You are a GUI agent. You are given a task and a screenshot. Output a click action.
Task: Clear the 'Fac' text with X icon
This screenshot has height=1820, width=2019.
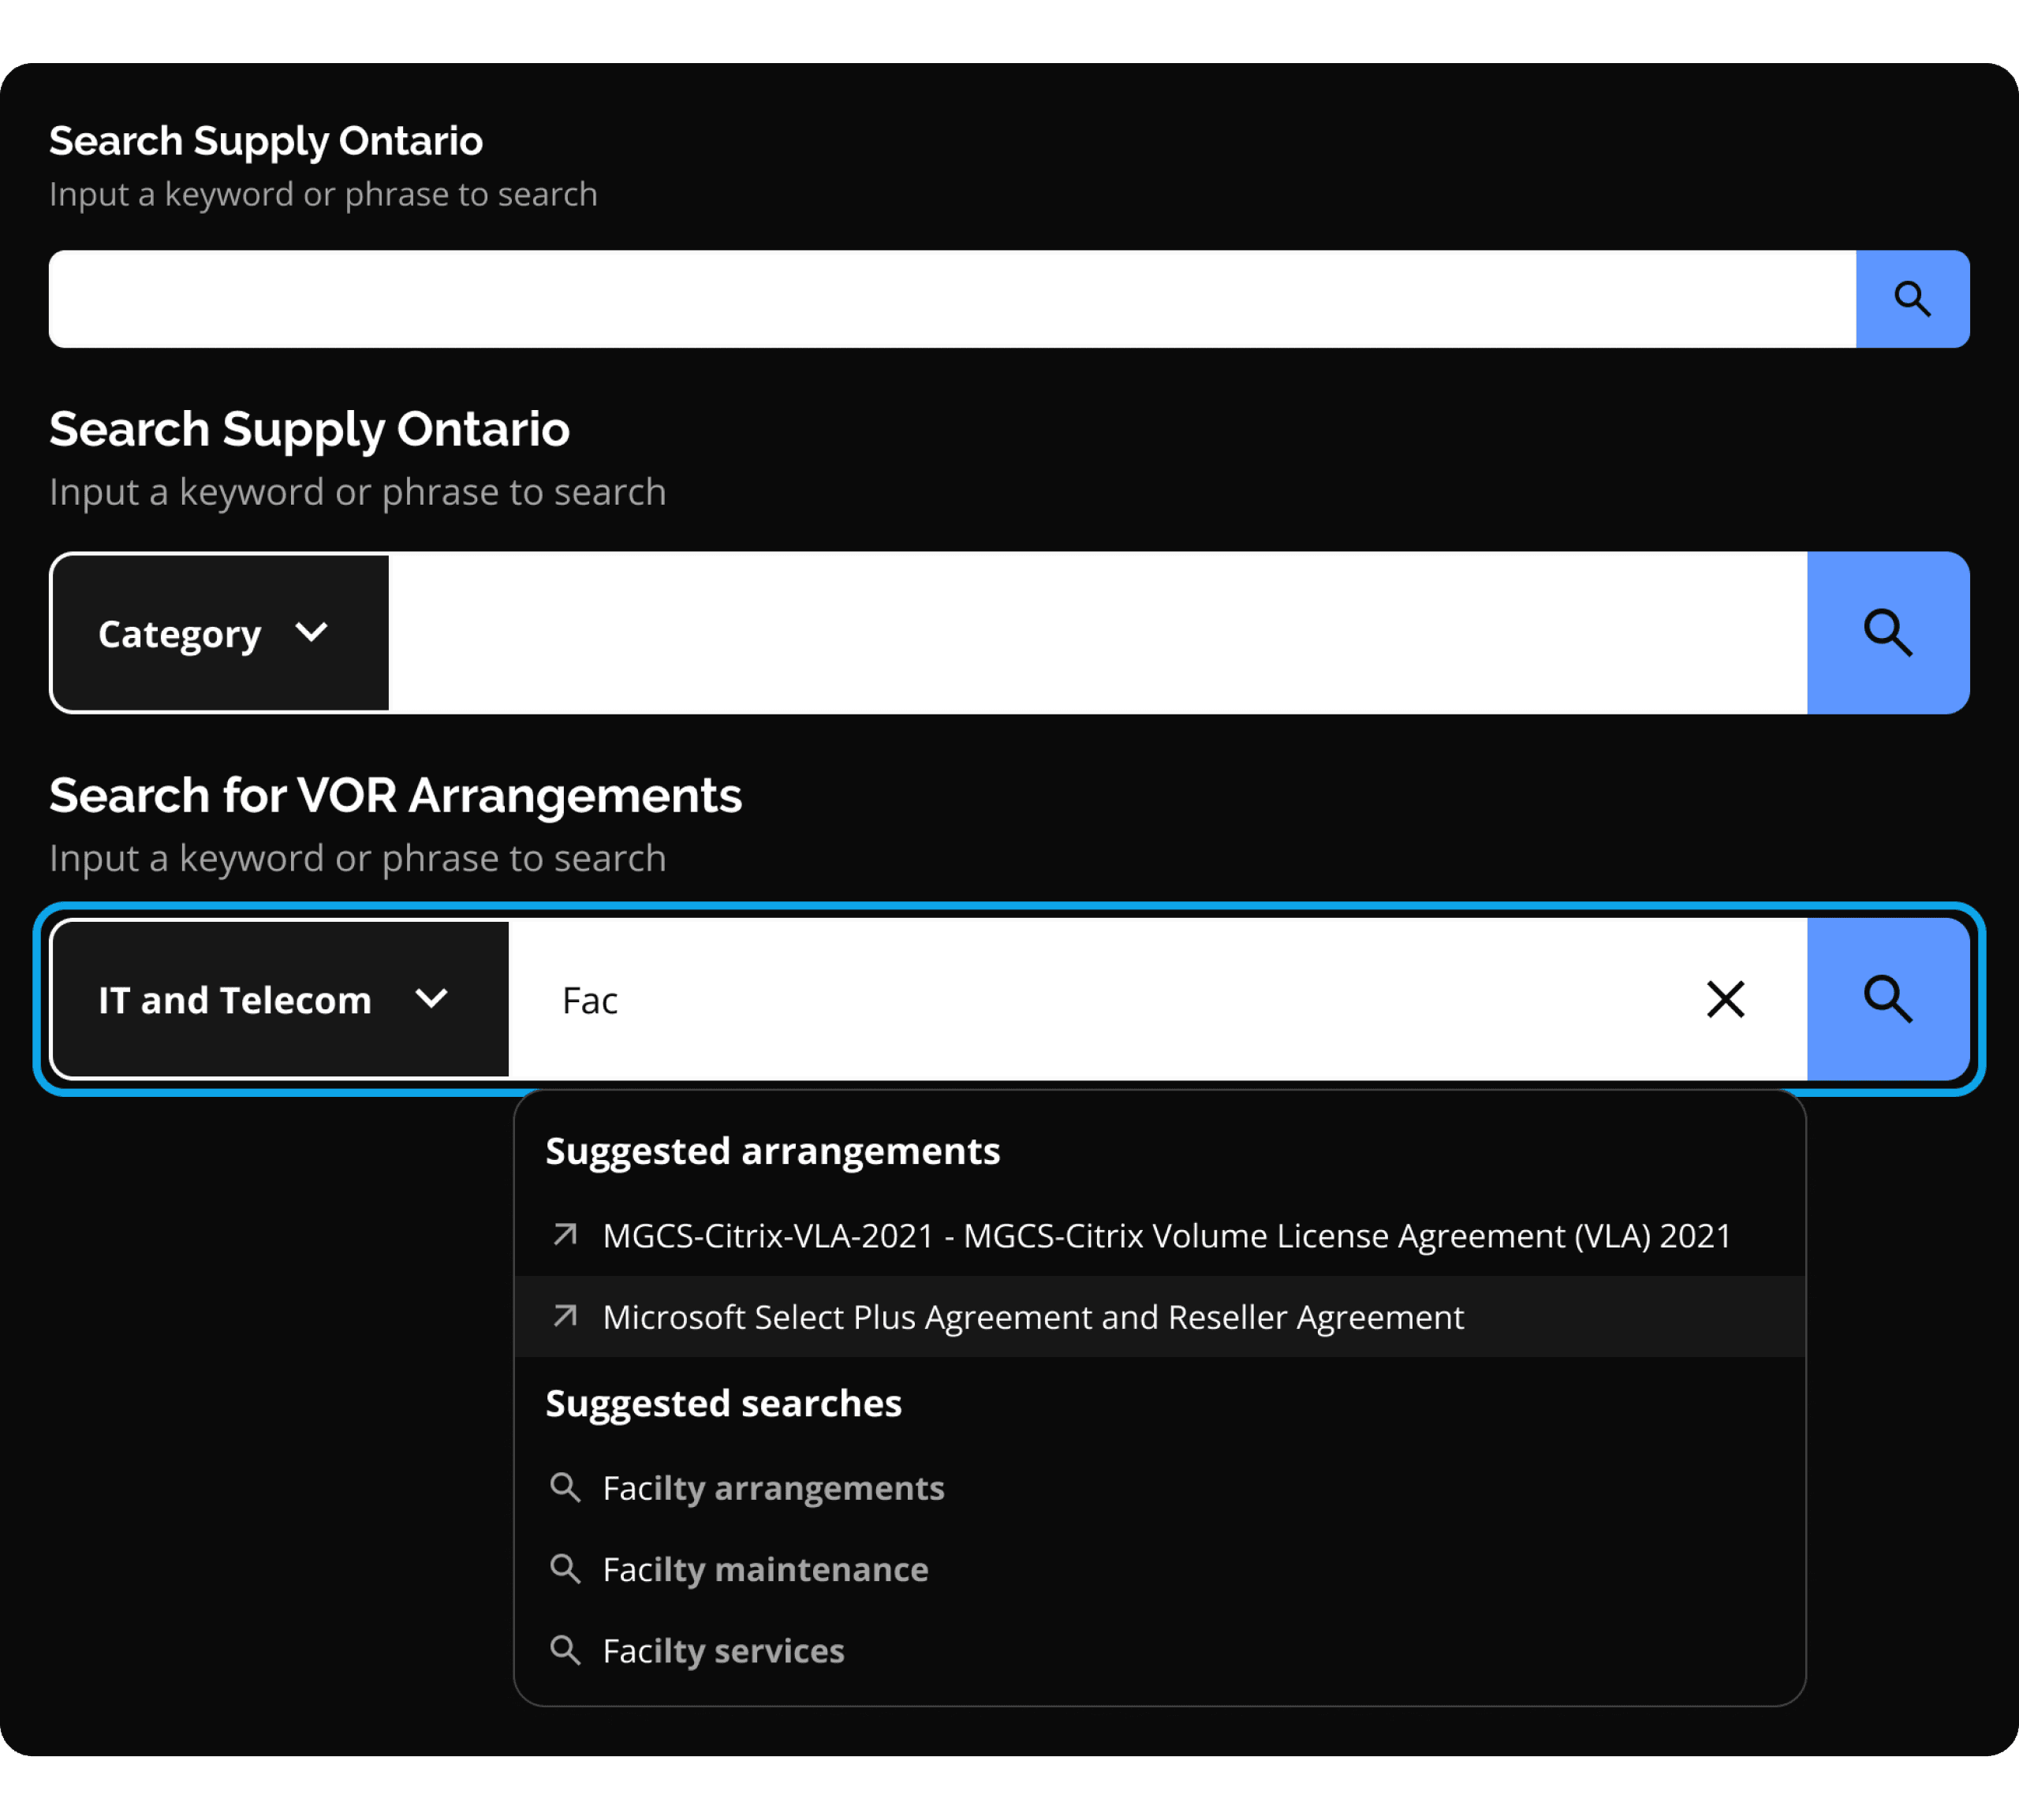(x=1725, y=999)
